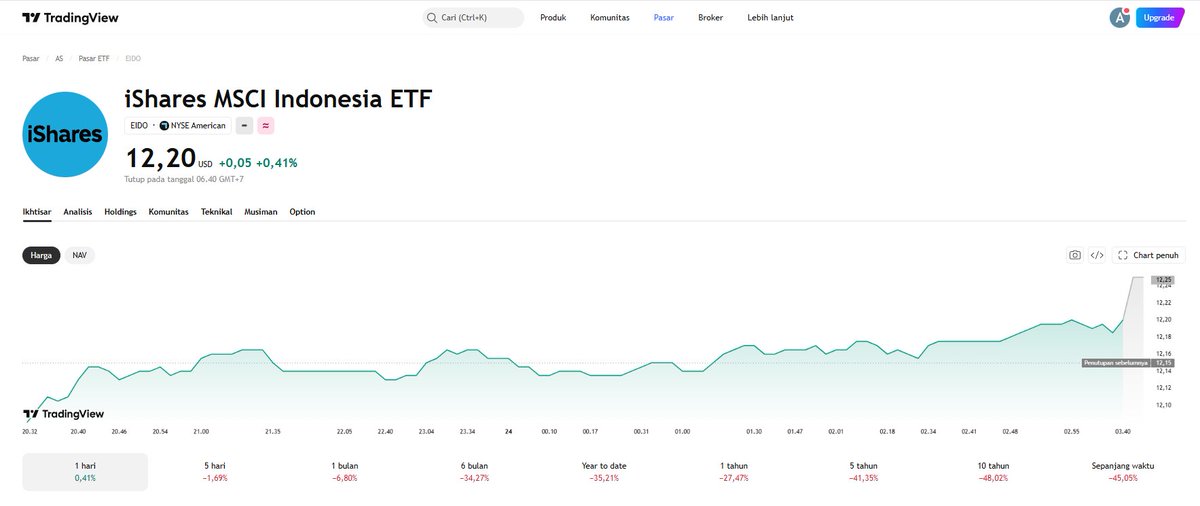Switch to the Musiman tab

pos(261,212)
